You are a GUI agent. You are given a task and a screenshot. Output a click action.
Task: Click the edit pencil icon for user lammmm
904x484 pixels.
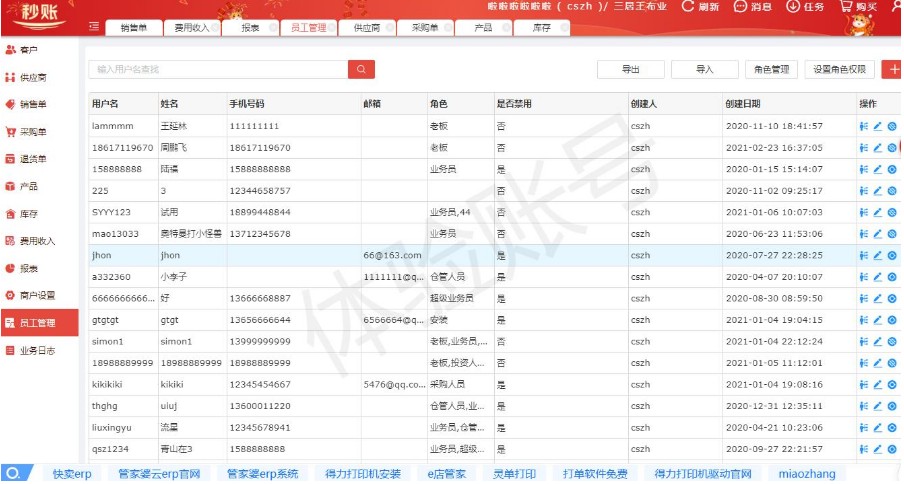click(877, 126)
